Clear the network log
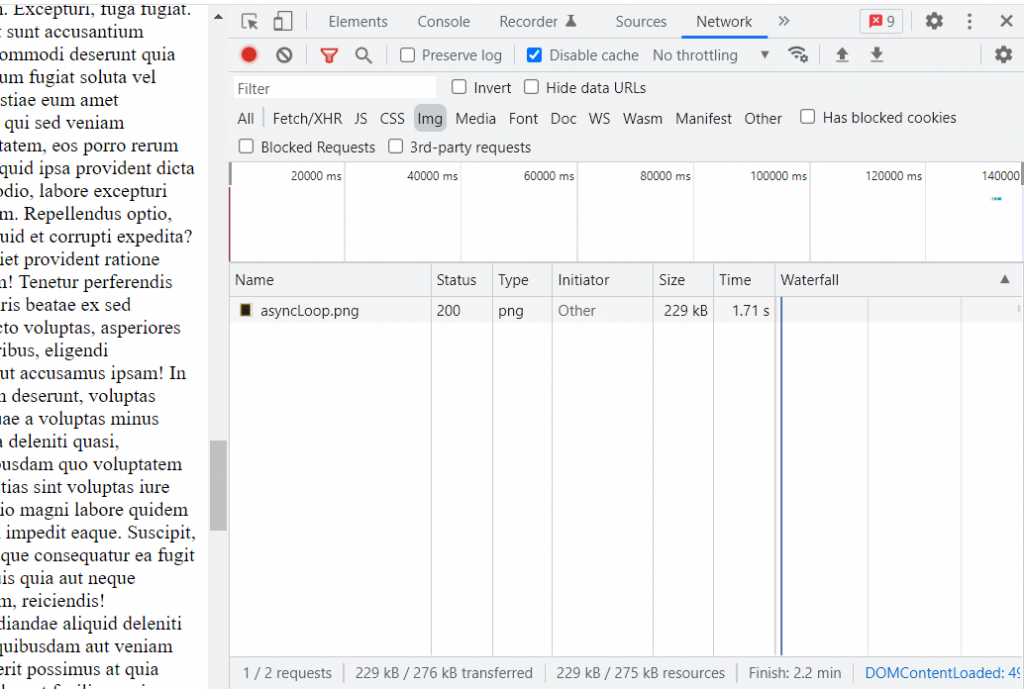 (x=284, y=55)
